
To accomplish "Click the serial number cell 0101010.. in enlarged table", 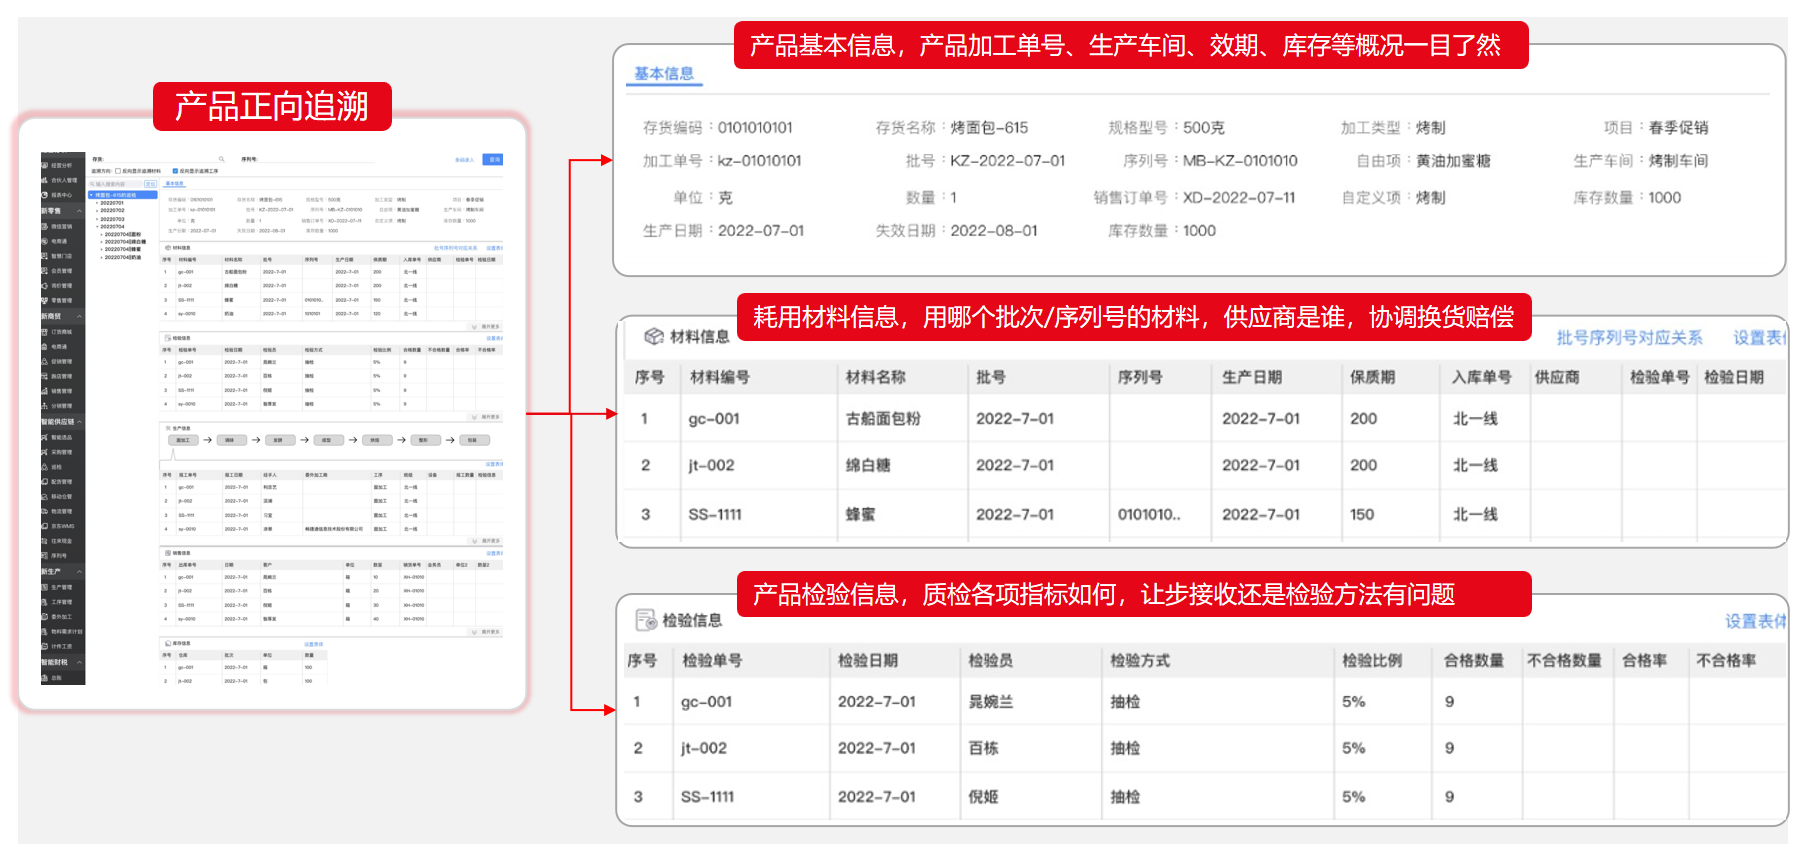I will pos(1149,514).
